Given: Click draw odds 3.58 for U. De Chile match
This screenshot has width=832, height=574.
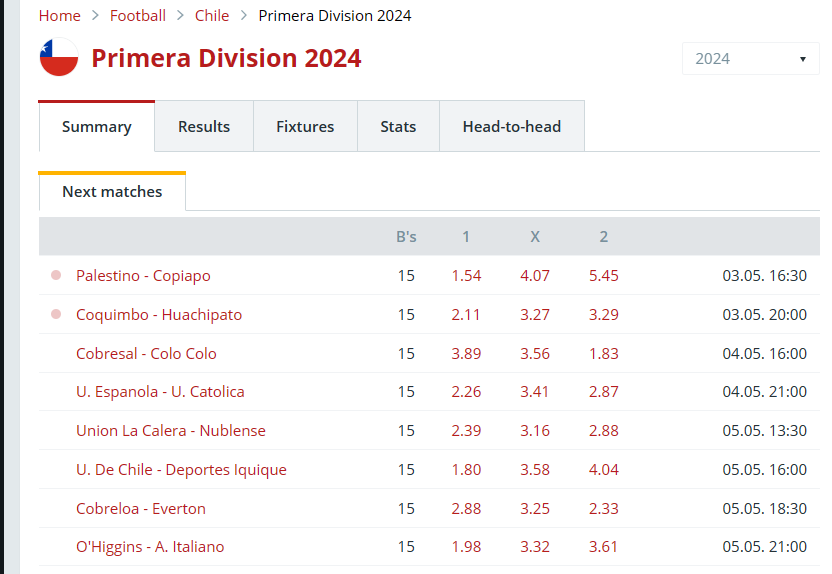Looking at the screenshot, I should point(534,469).
